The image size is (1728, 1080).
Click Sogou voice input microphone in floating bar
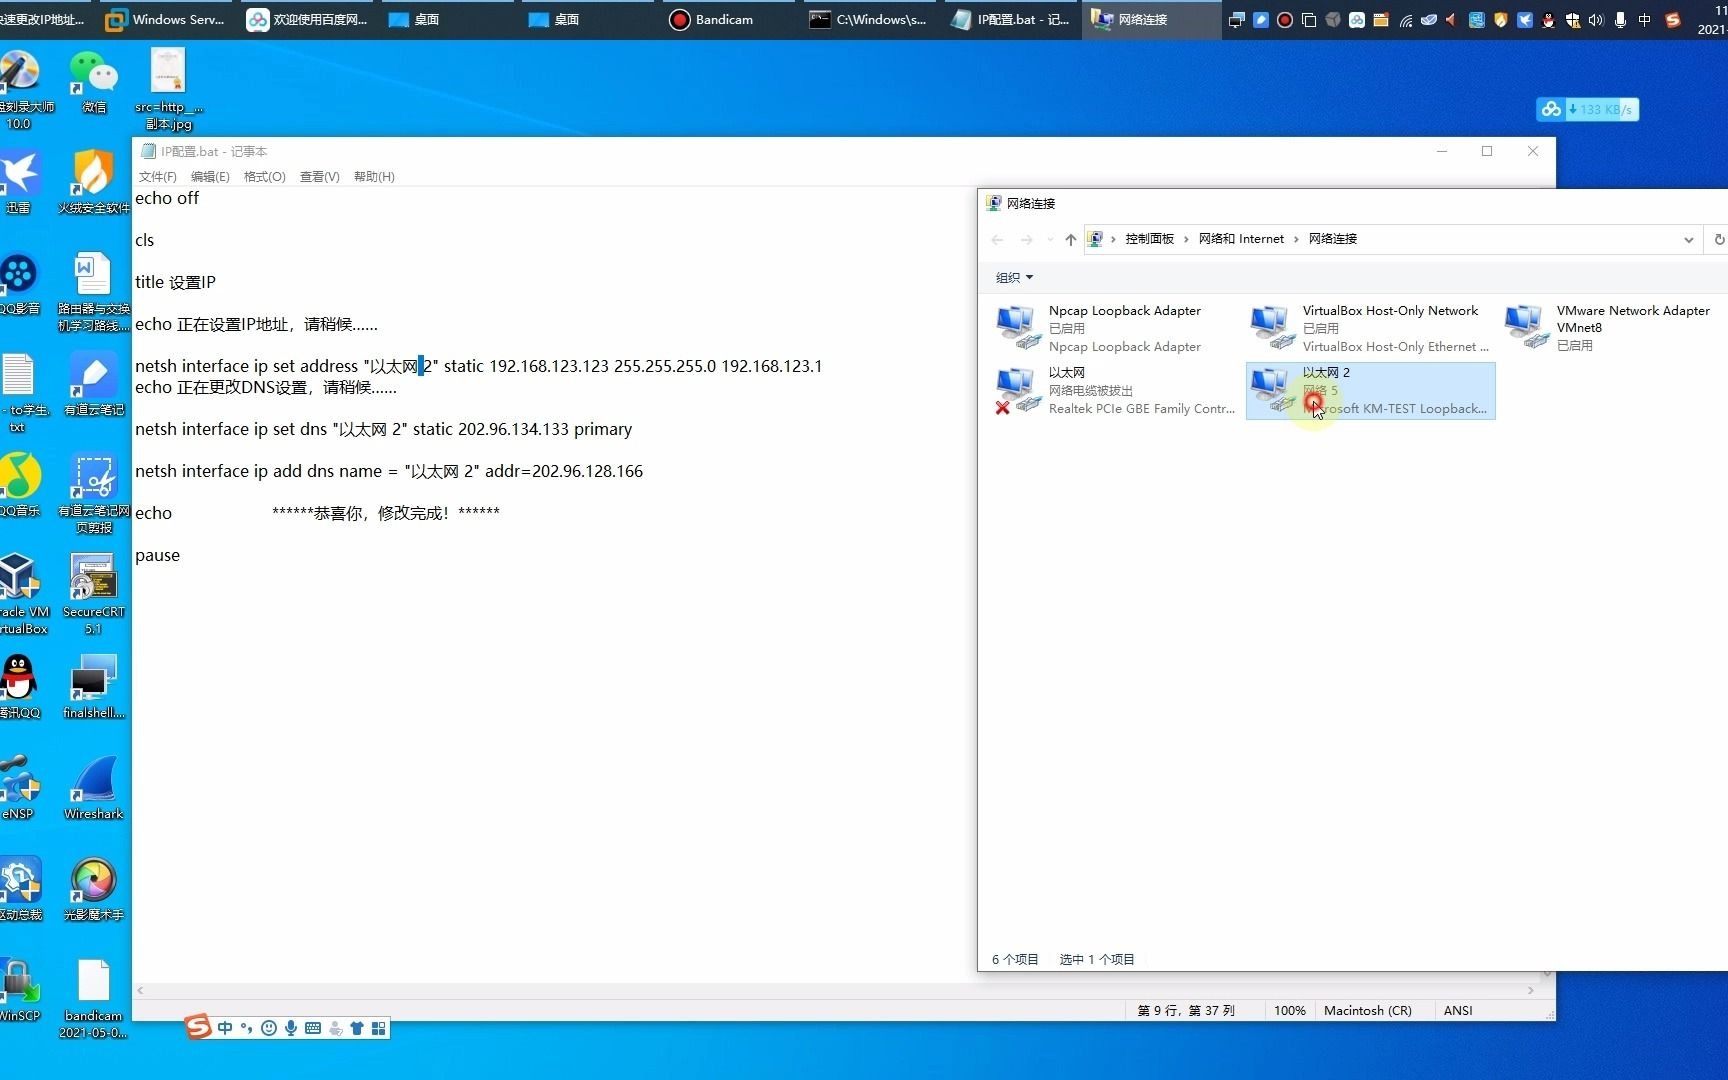[290, 1028]
